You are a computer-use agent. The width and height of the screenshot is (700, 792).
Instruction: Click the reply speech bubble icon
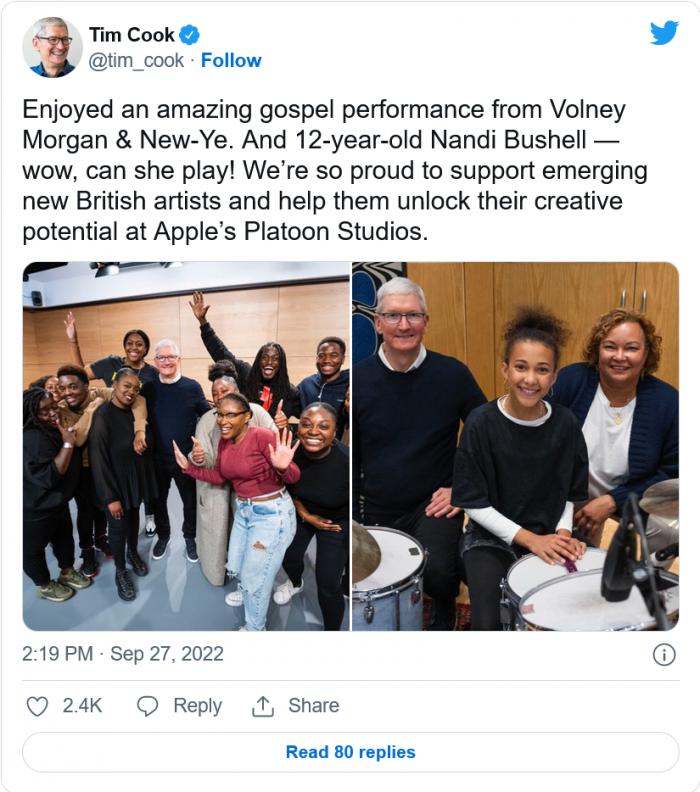click(147, 706)
